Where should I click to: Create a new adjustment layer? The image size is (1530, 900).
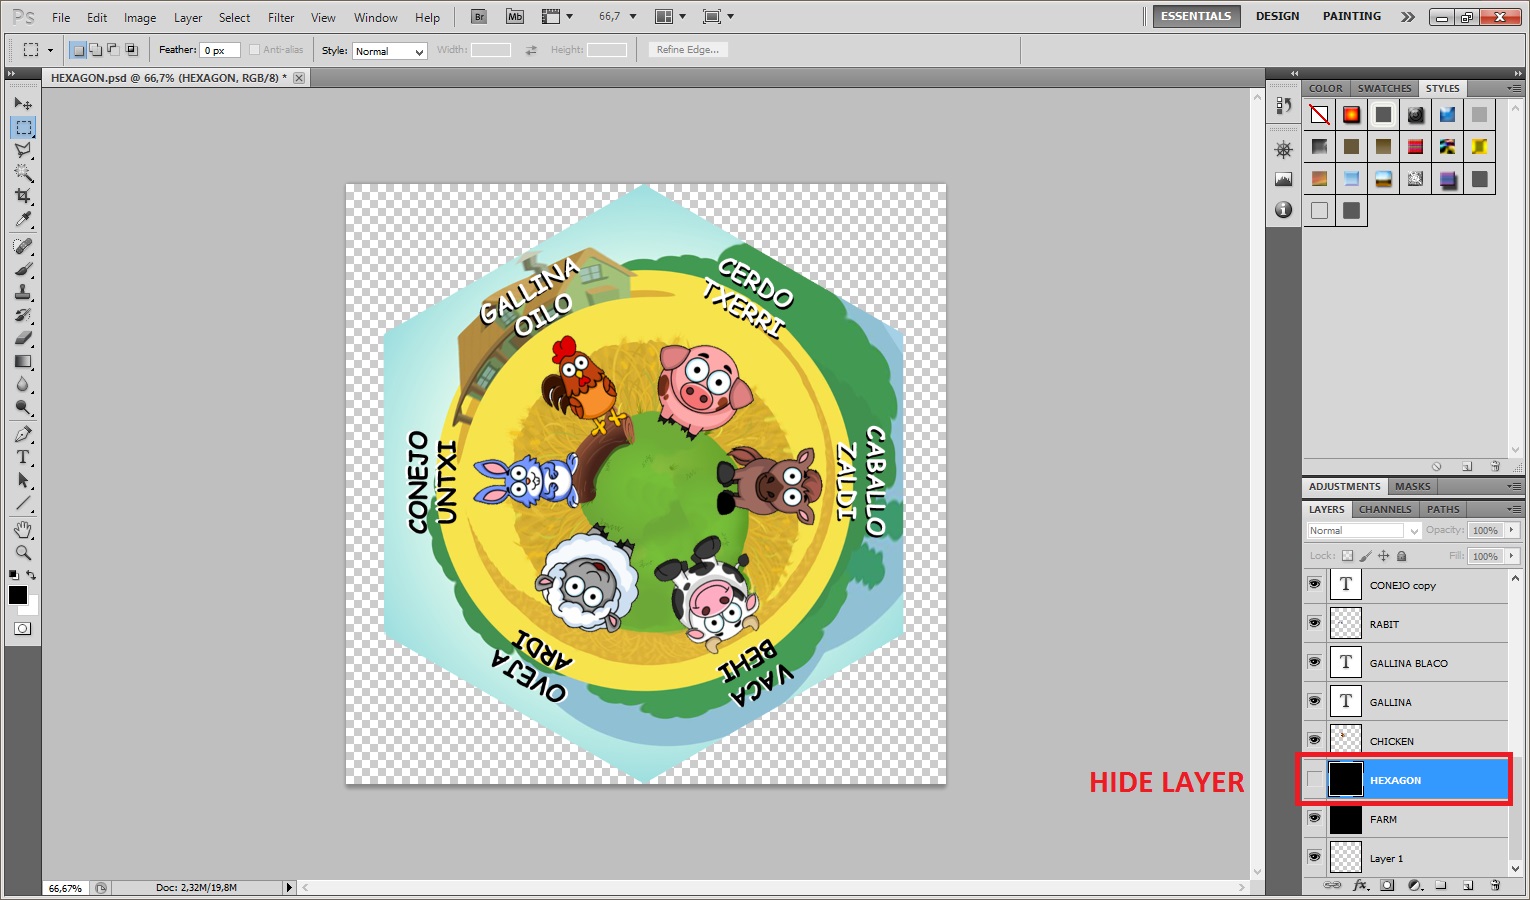tap(1414, 885)
